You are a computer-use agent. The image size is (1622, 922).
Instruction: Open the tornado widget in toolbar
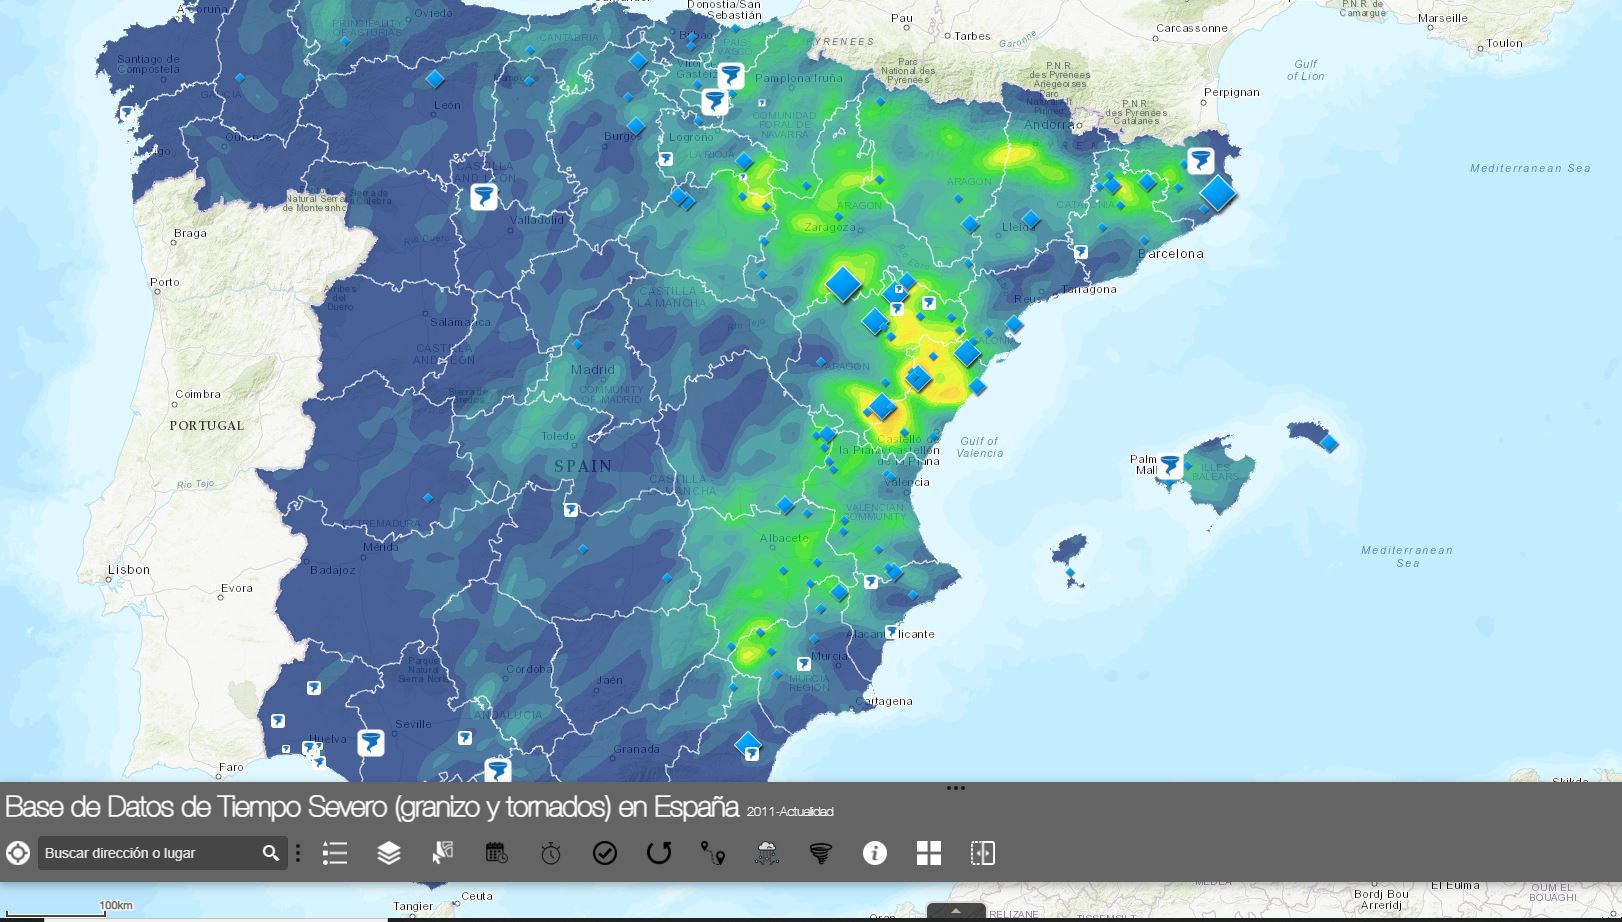pos(821,853)
